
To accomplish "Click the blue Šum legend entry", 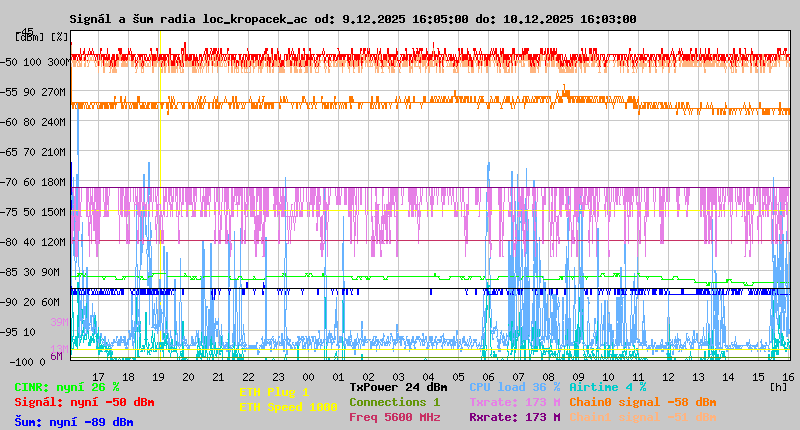I will click(73, 422).
